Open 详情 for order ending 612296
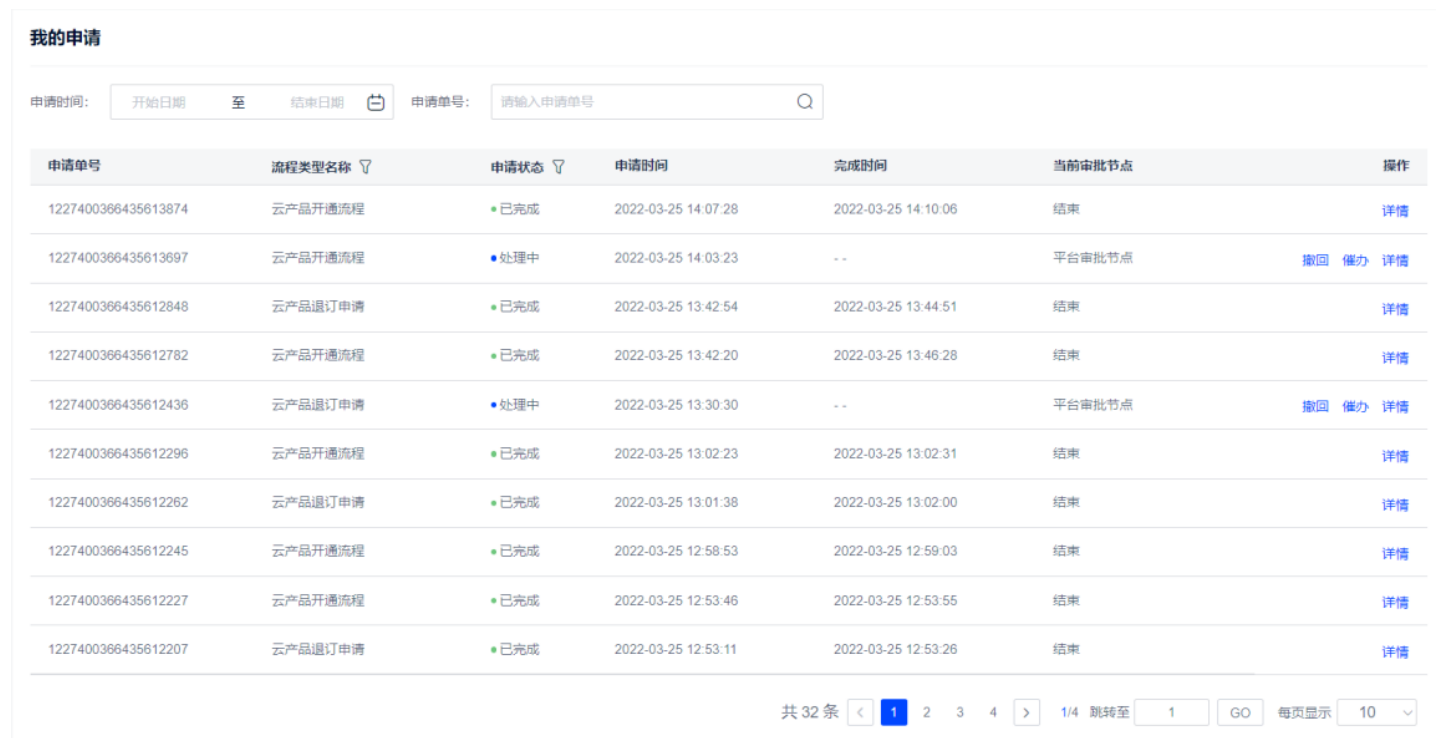 pos(1395,456)
